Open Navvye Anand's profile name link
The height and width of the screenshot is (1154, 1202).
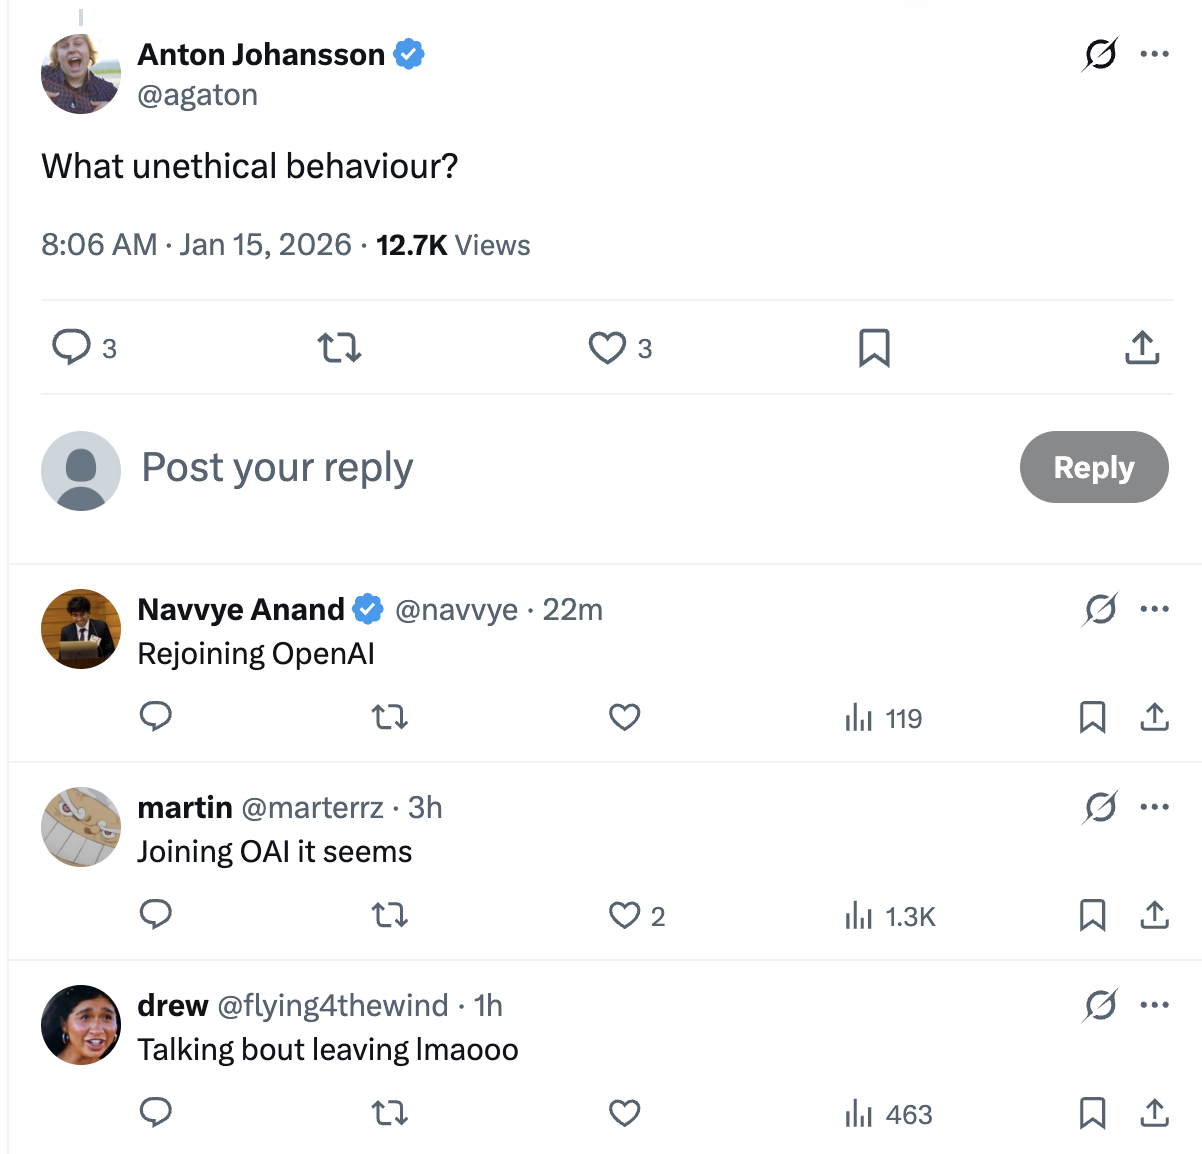tap(241, 609)
